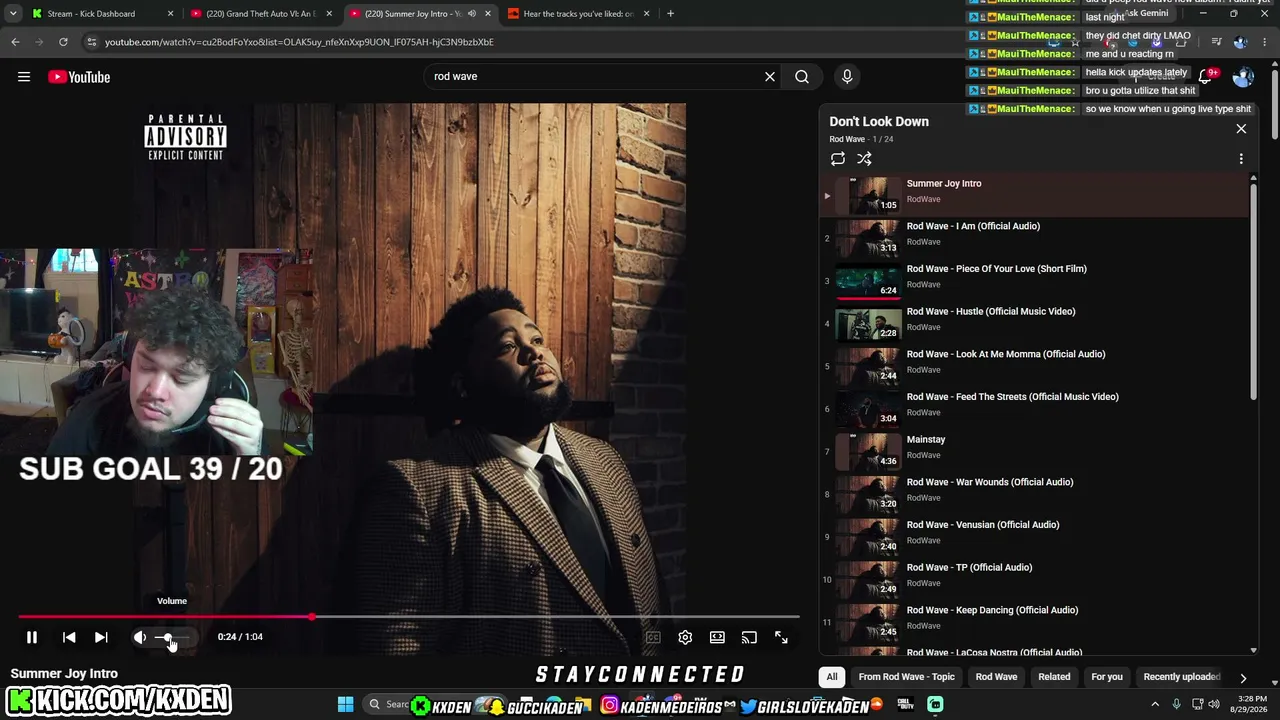The width and height of the screenshot is (1280, 720).
Task: Clear the 'rod wave' search text
Action: [770, 77]
